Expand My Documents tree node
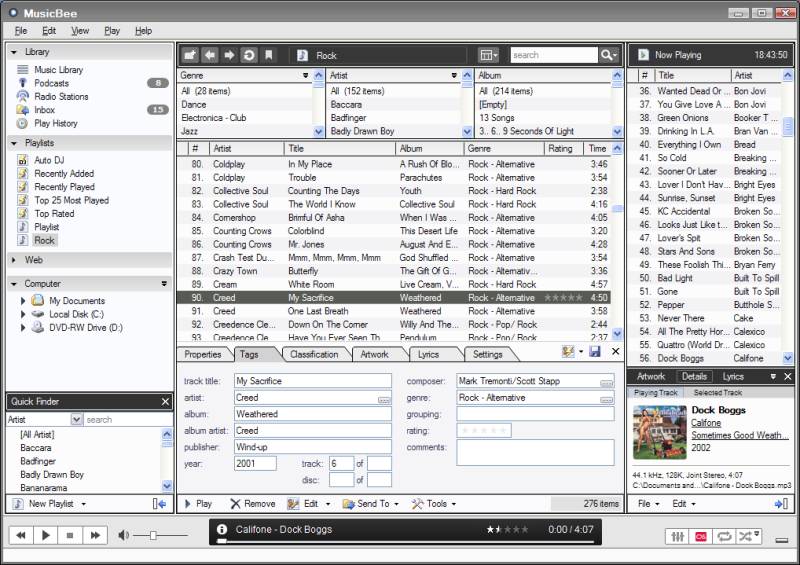 [23, 301]
